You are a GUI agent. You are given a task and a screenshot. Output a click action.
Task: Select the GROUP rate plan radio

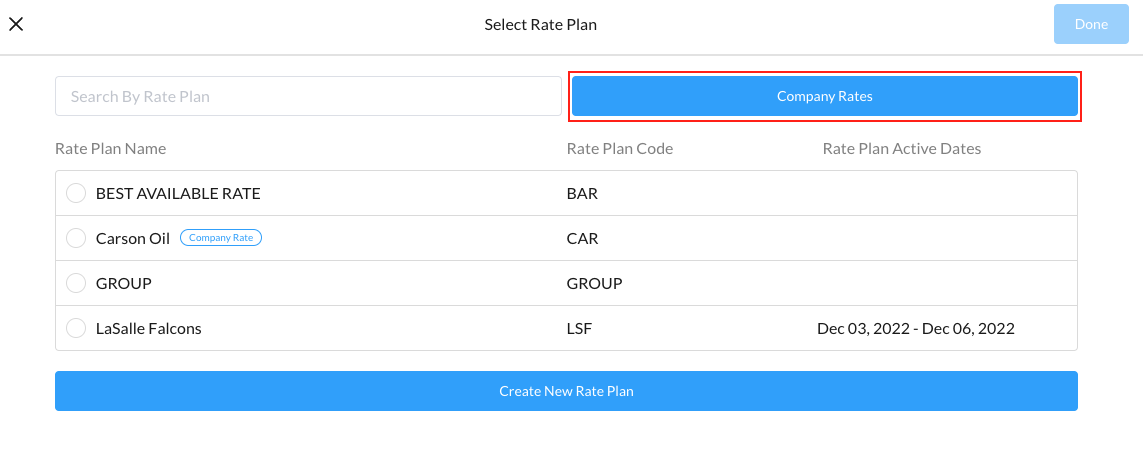pyautogui.click(x=76, y=284)
